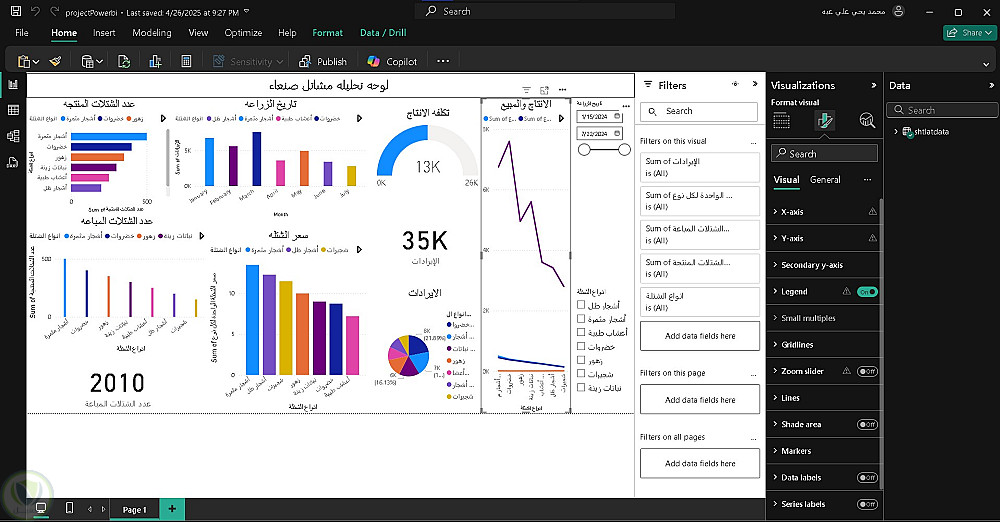Click the Share button

969,33
